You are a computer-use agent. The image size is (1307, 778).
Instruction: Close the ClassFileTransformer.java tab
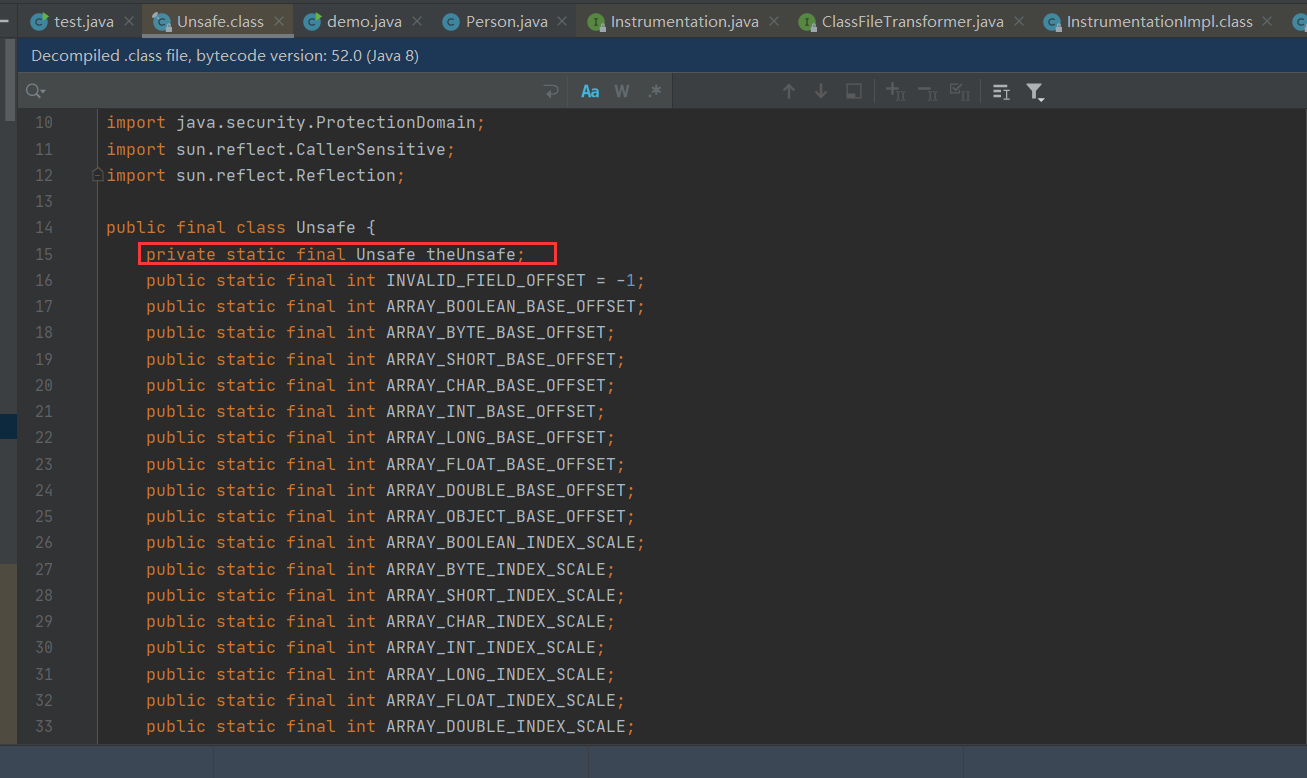pos(1020,21)
